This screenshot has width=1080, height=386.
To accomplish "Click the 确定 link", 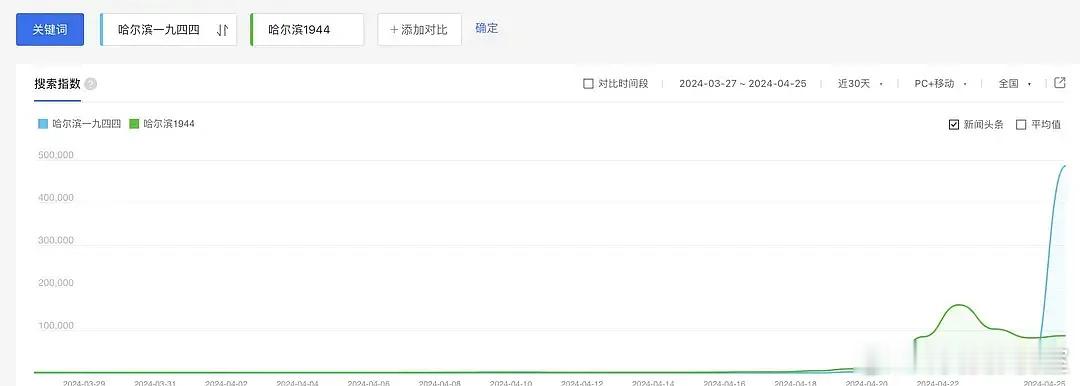I will click(487, 28).
